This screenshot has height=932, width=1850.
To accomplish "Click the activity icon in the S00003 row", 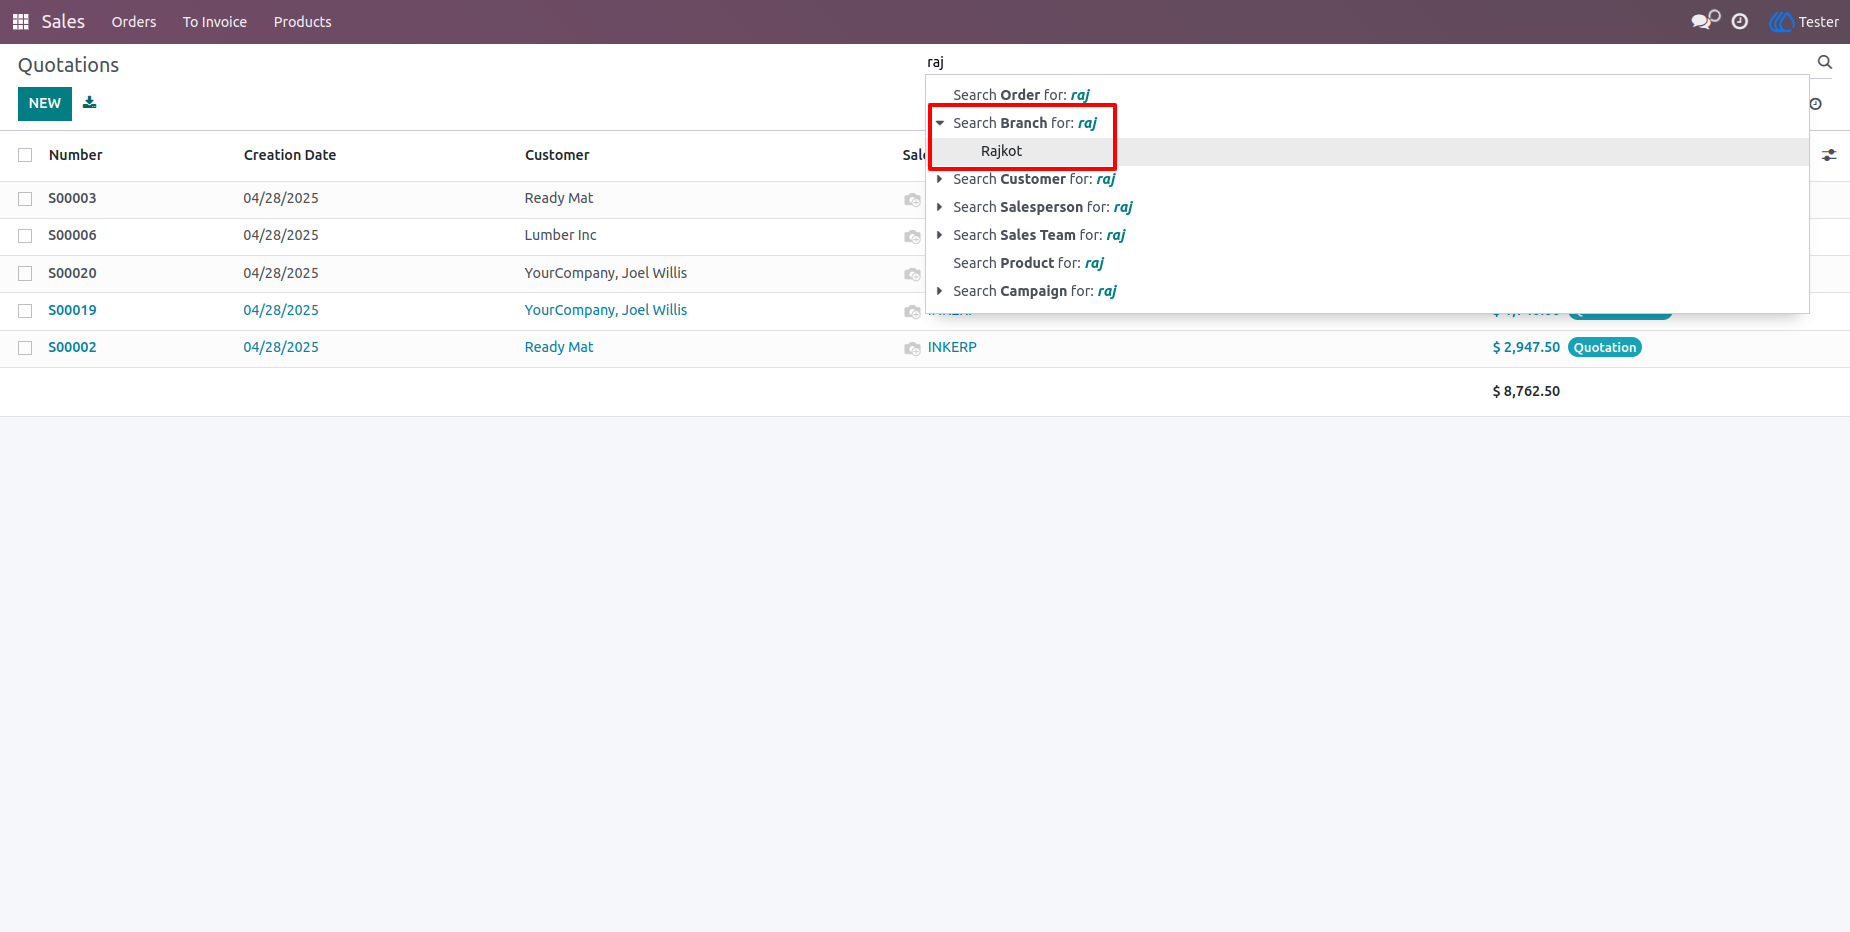I will point(912,199).
